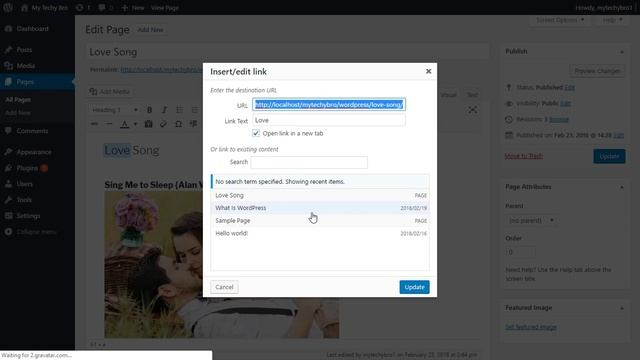Click Set featured image link
The height and width of the screenshot is (360, 640).
pyautogui.click(x=531, y=327)
